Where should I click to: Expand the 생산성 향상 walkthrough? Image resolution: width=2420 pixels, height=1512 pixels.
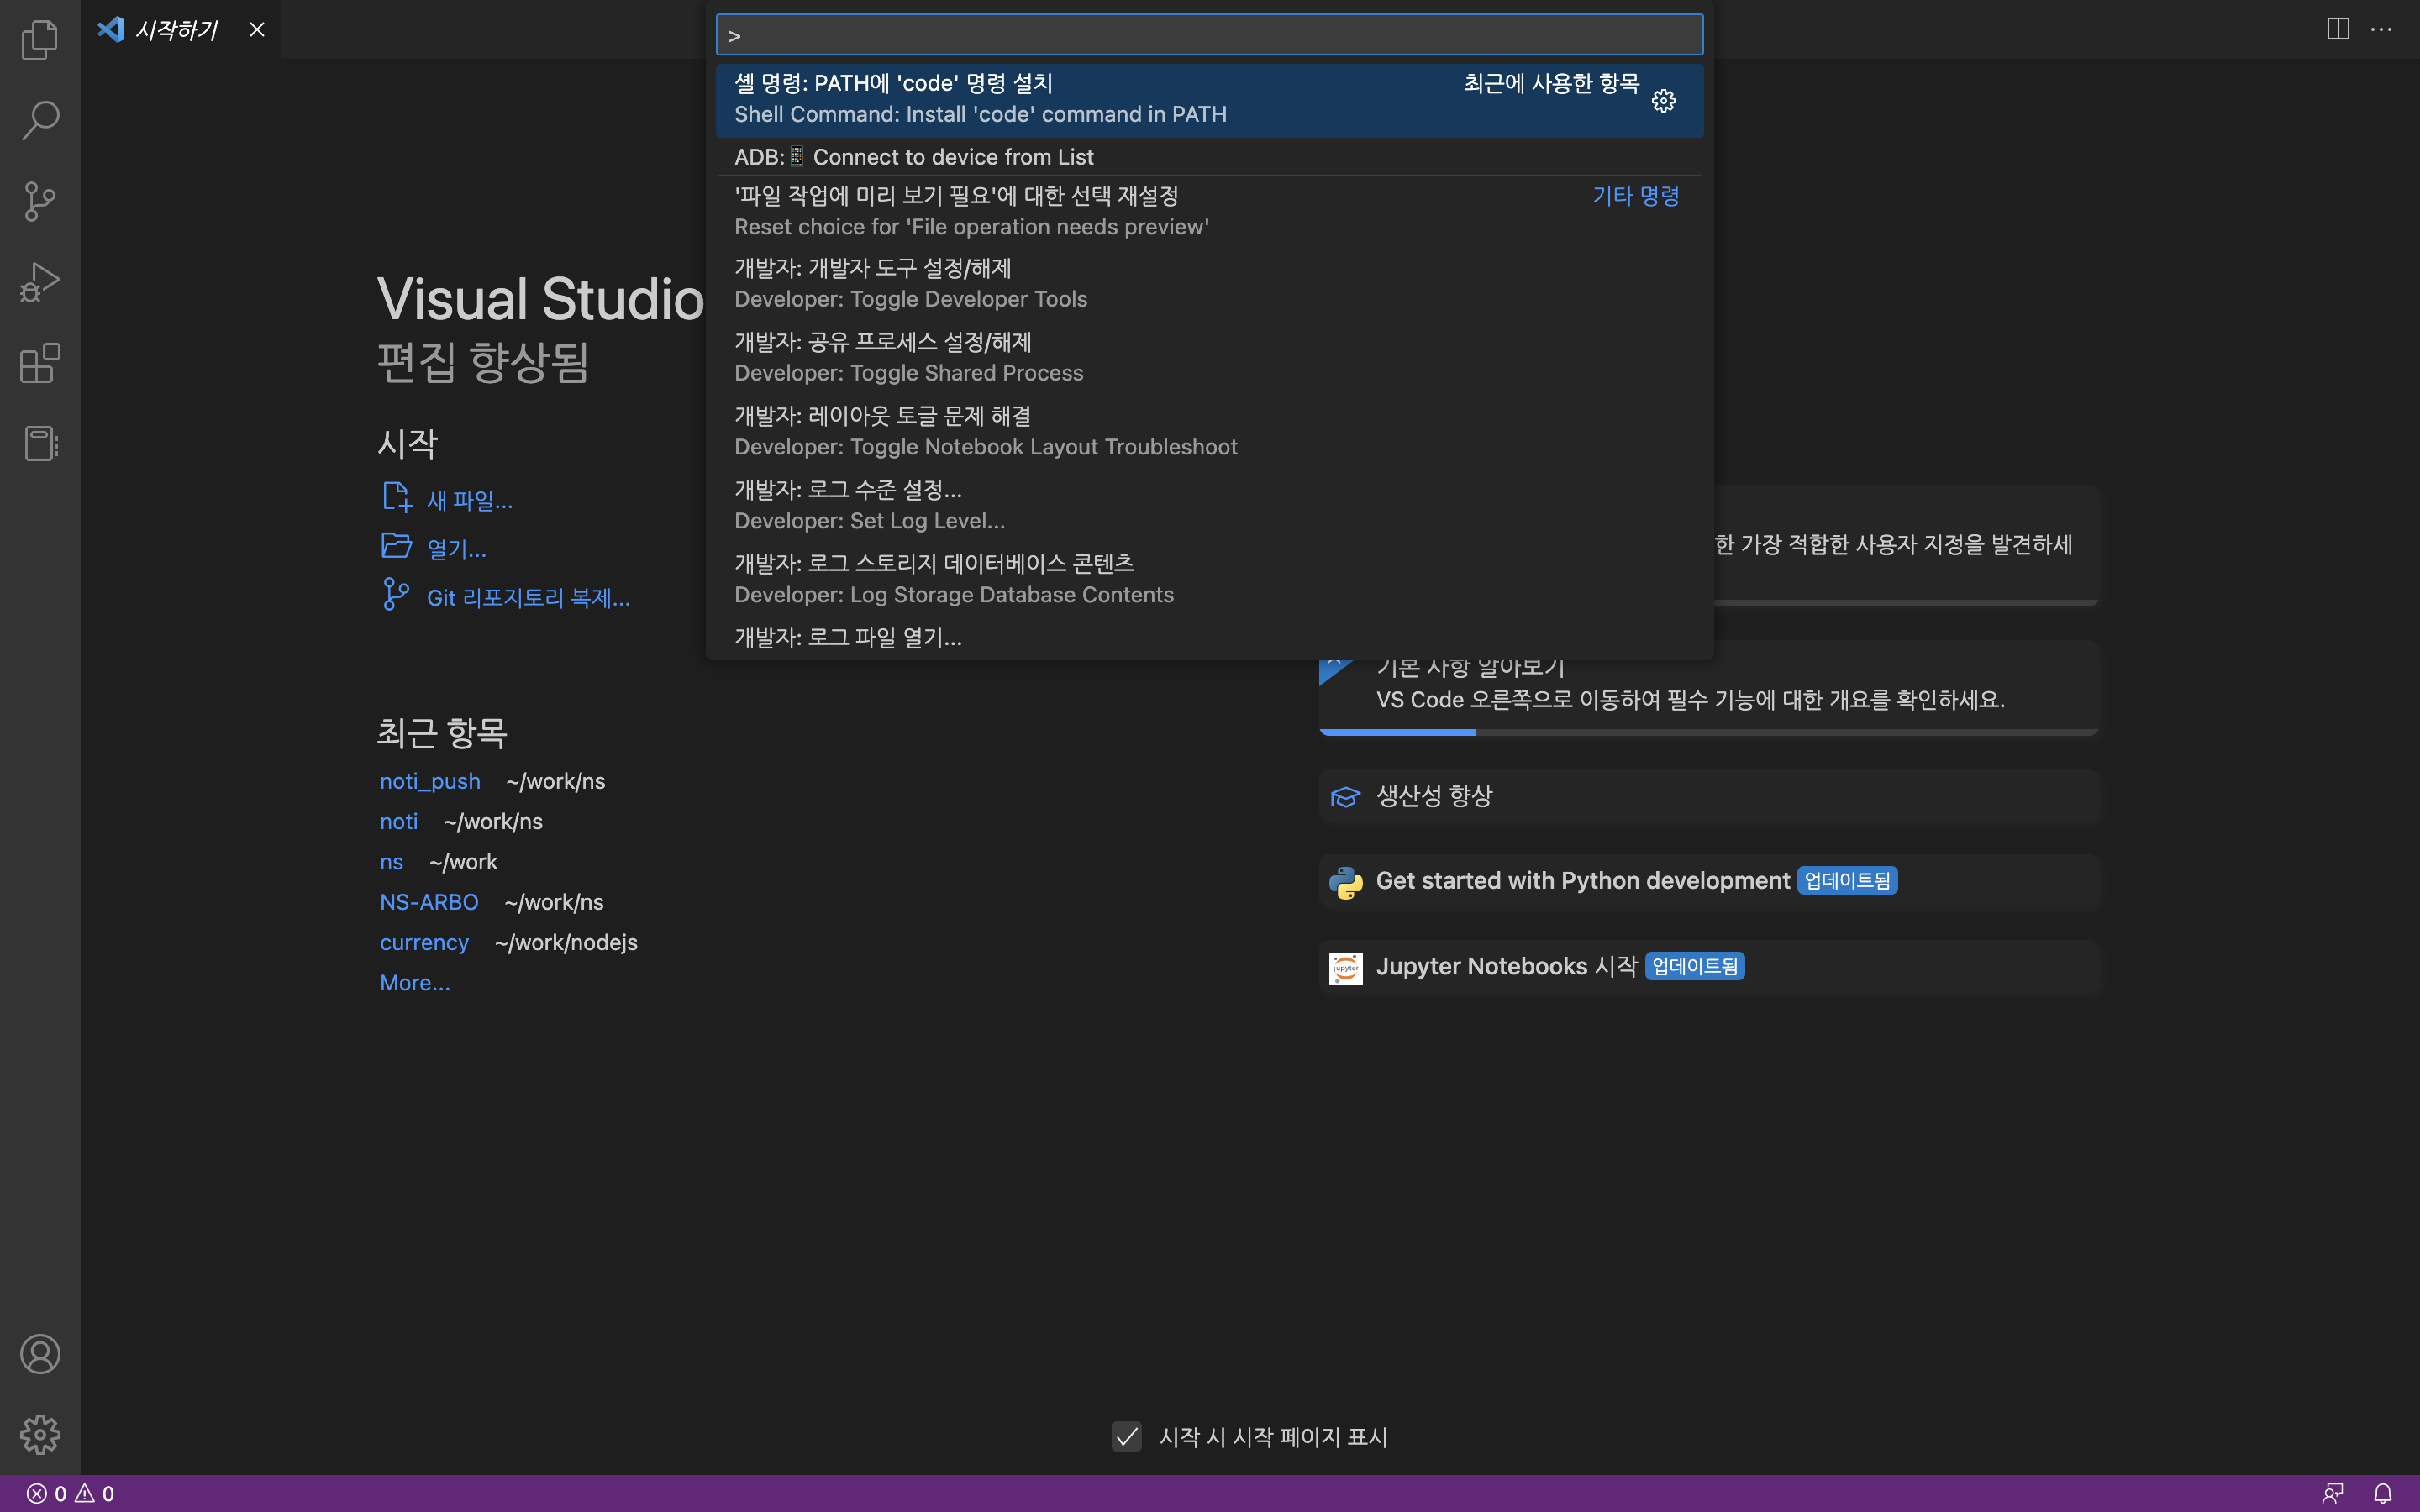pos(1434,796)
